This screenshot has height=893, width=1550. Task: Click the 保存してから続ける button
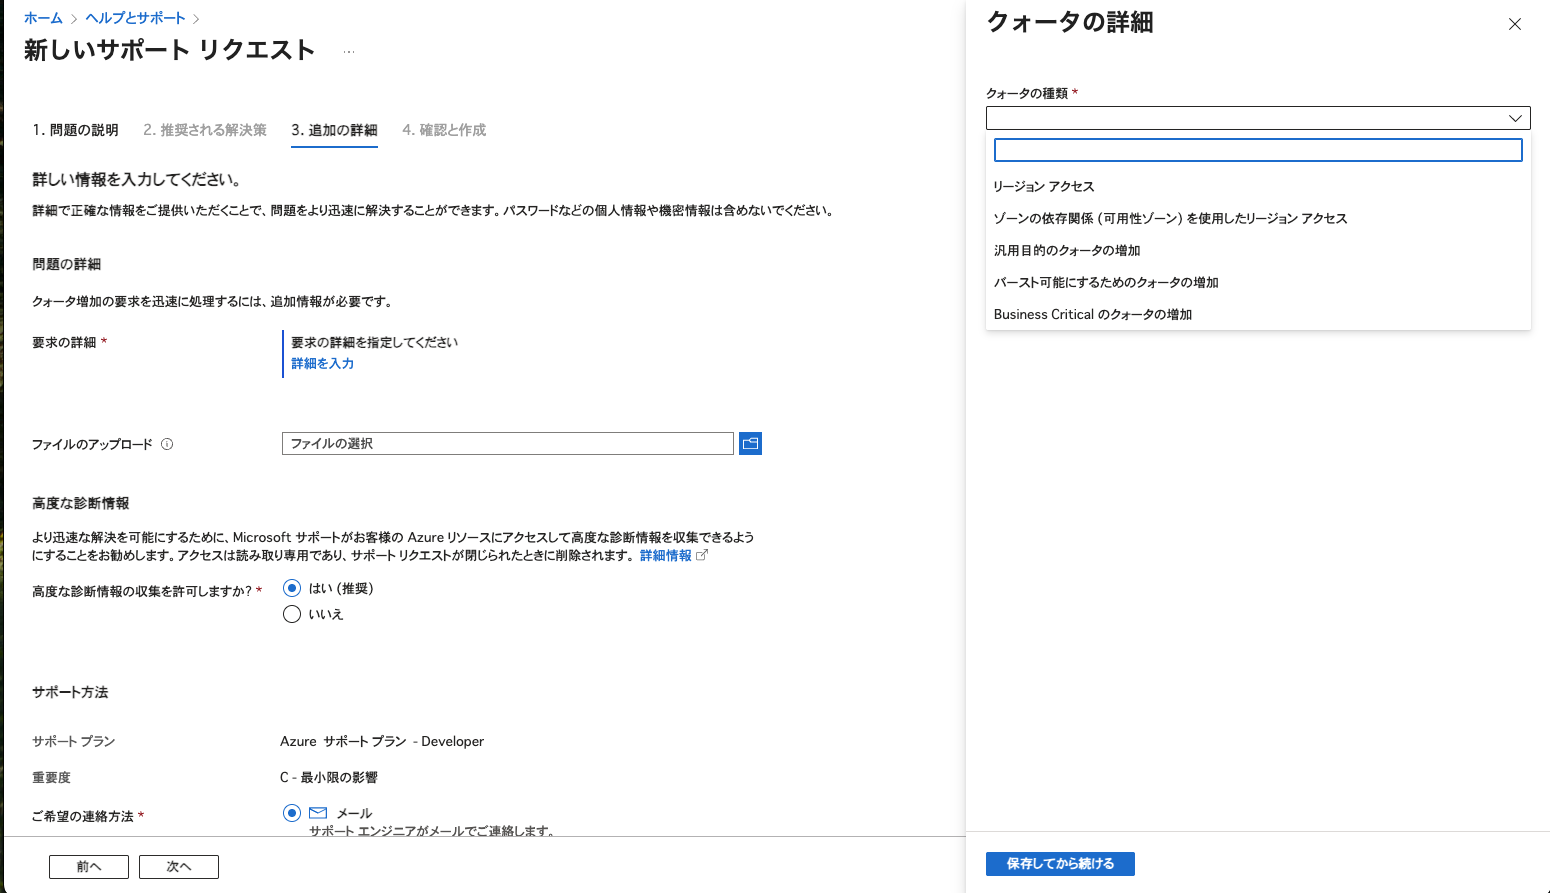click(x=1059, y=863)
